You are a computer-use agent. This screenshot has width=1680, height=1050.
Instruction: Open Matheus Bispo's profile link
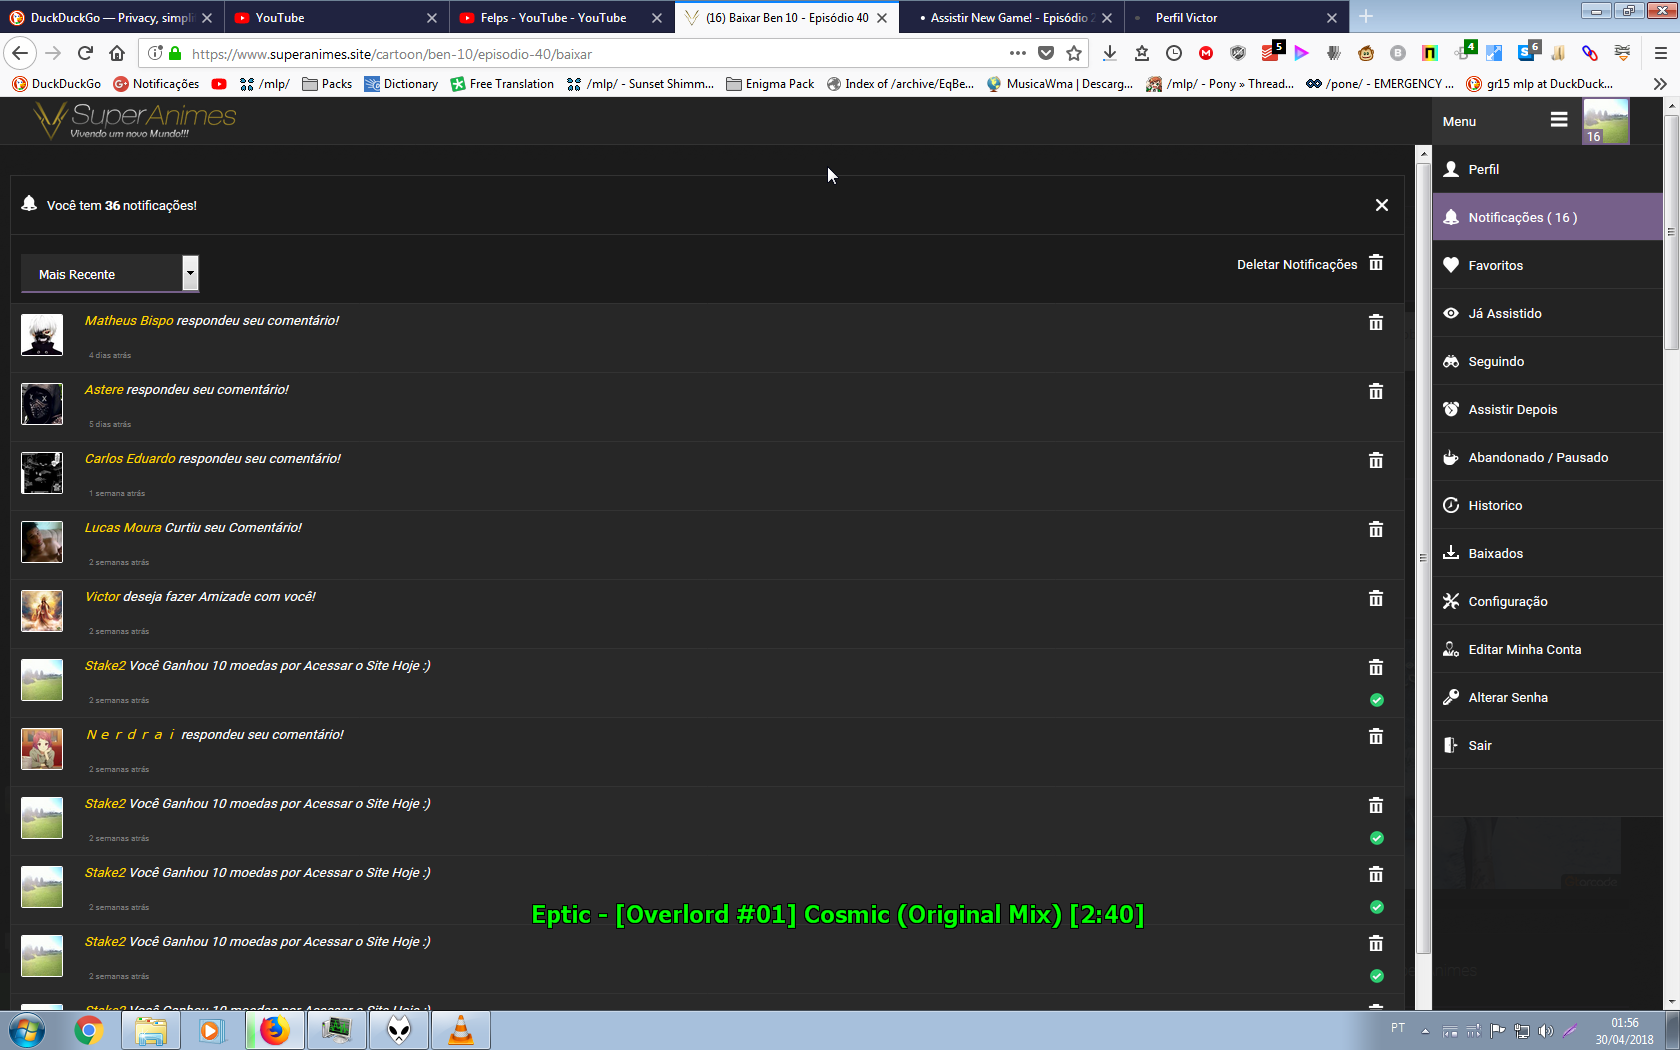129,320
